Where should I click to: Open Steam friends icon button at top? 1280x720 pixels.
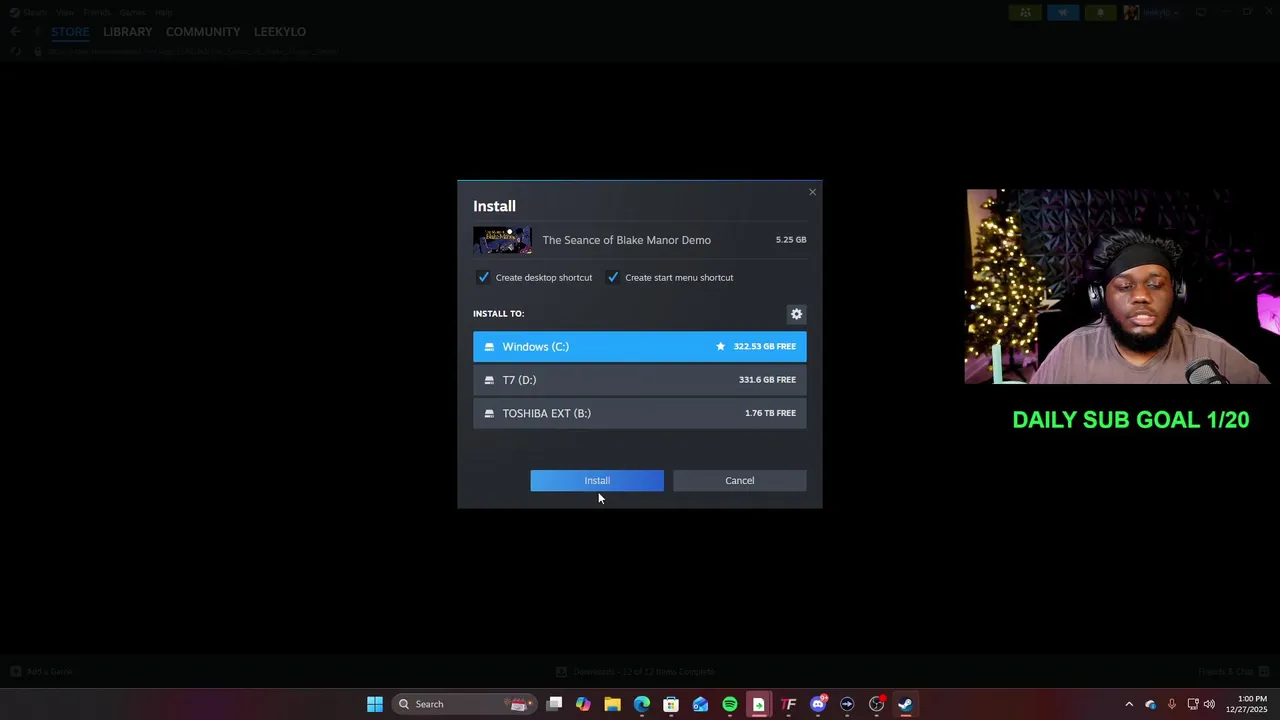1025,12
